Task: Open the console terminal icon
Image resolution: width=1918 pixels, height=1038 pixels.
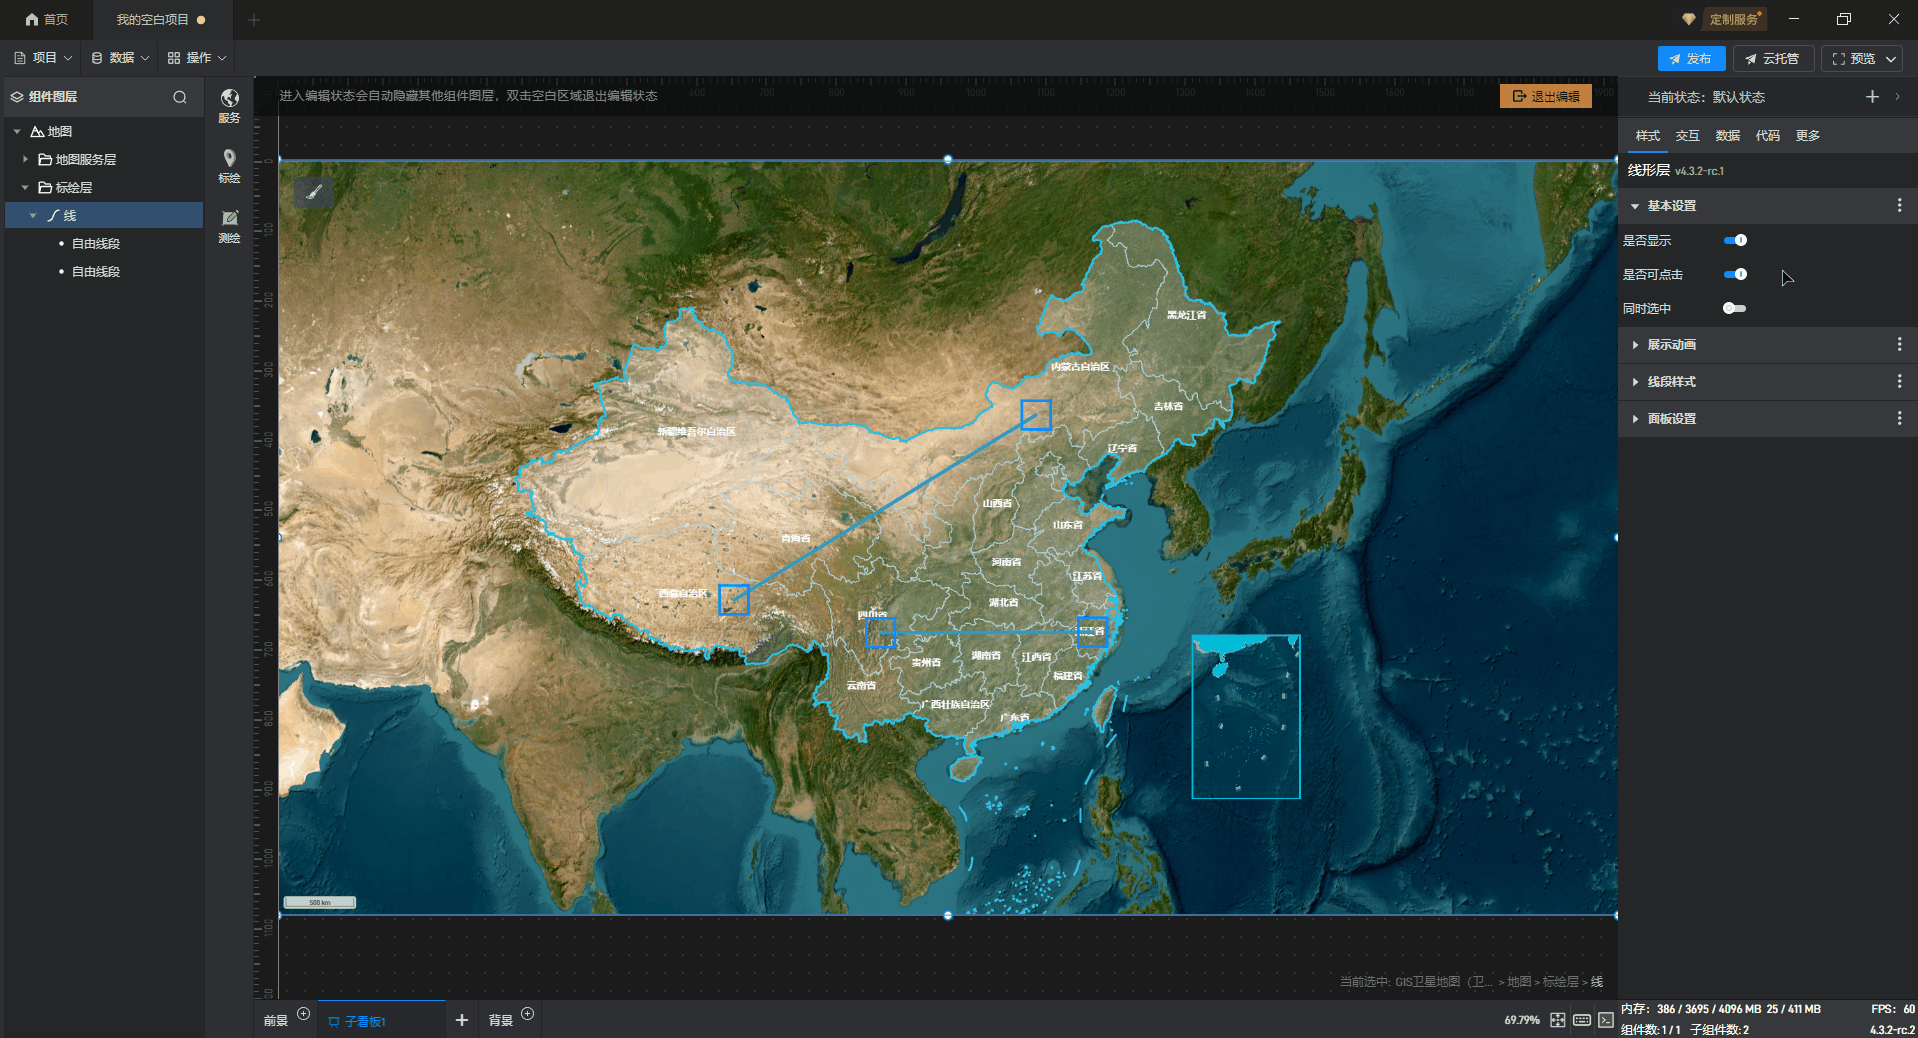Action: coord(1606,1020)
